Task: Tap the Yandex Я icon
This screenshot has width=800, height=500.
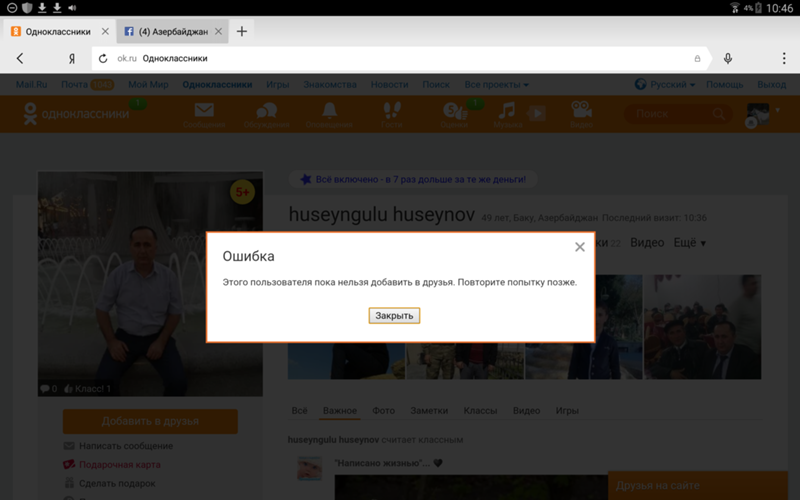Action: click(72, 59)
